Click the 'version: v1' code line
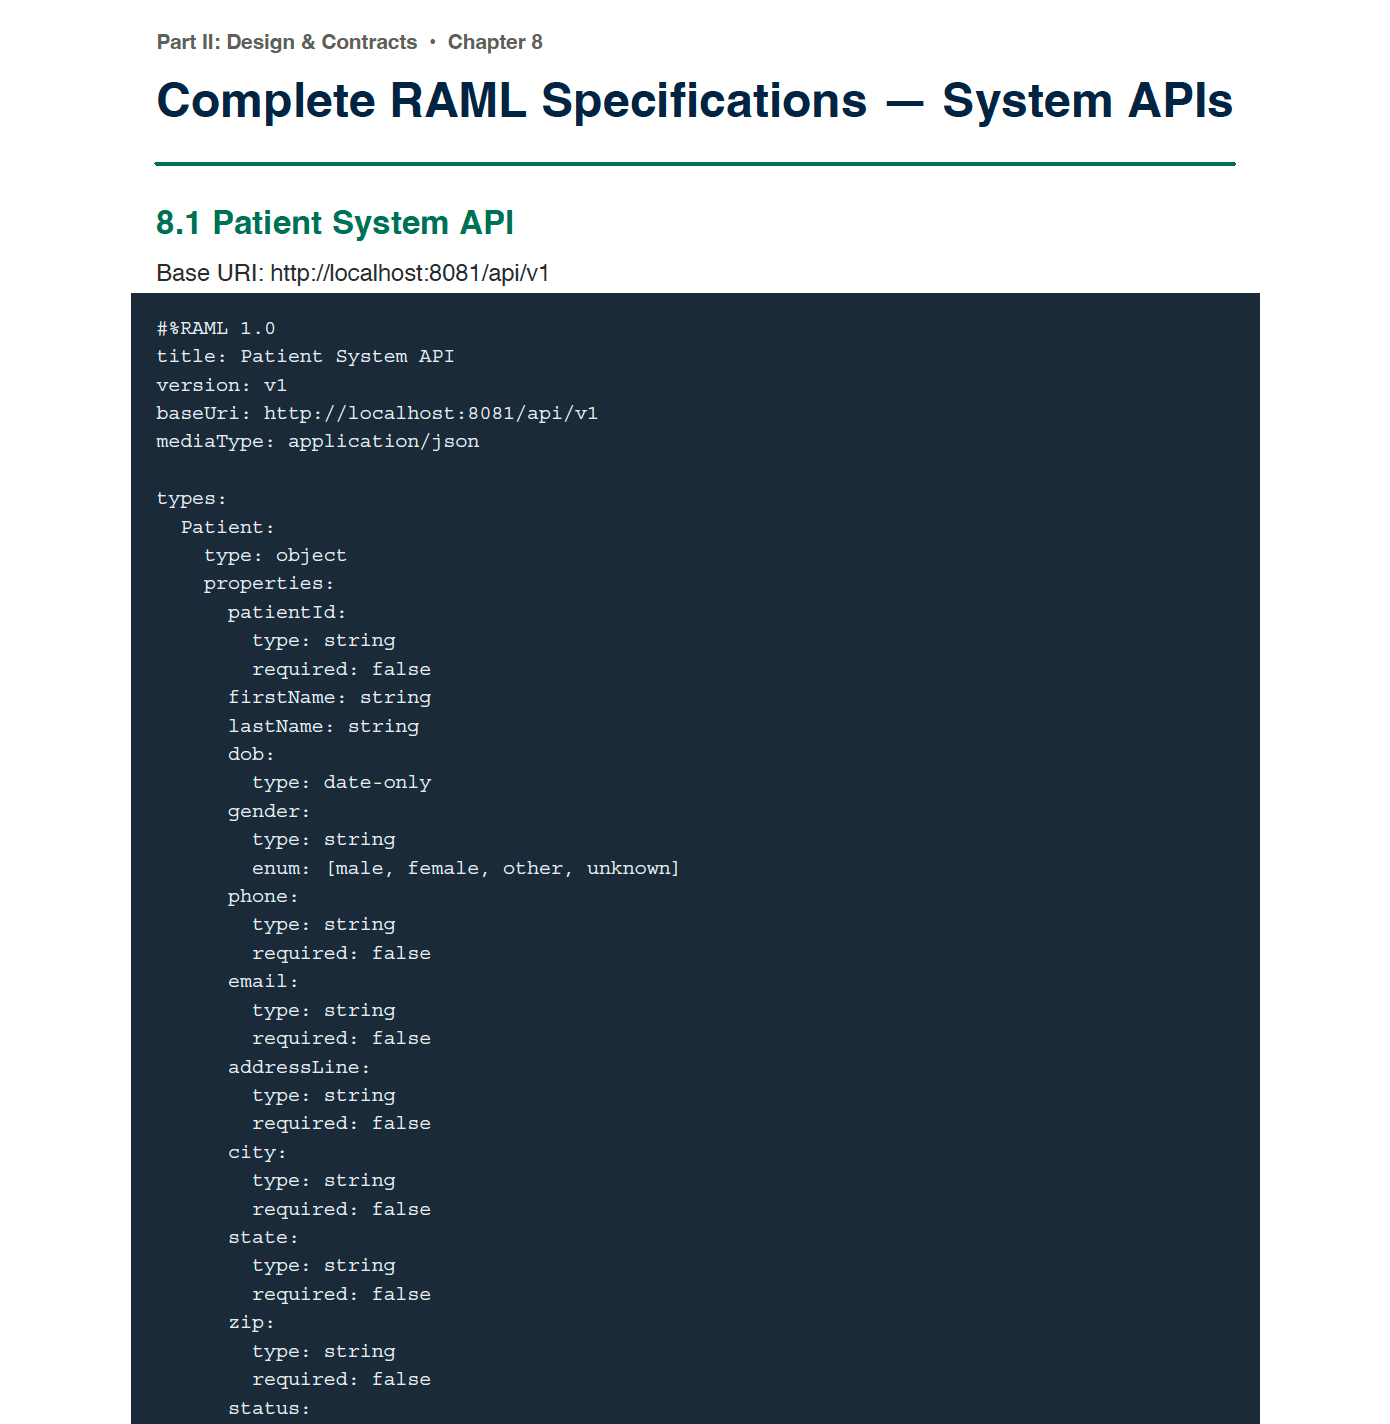 (x=222, y=385)
